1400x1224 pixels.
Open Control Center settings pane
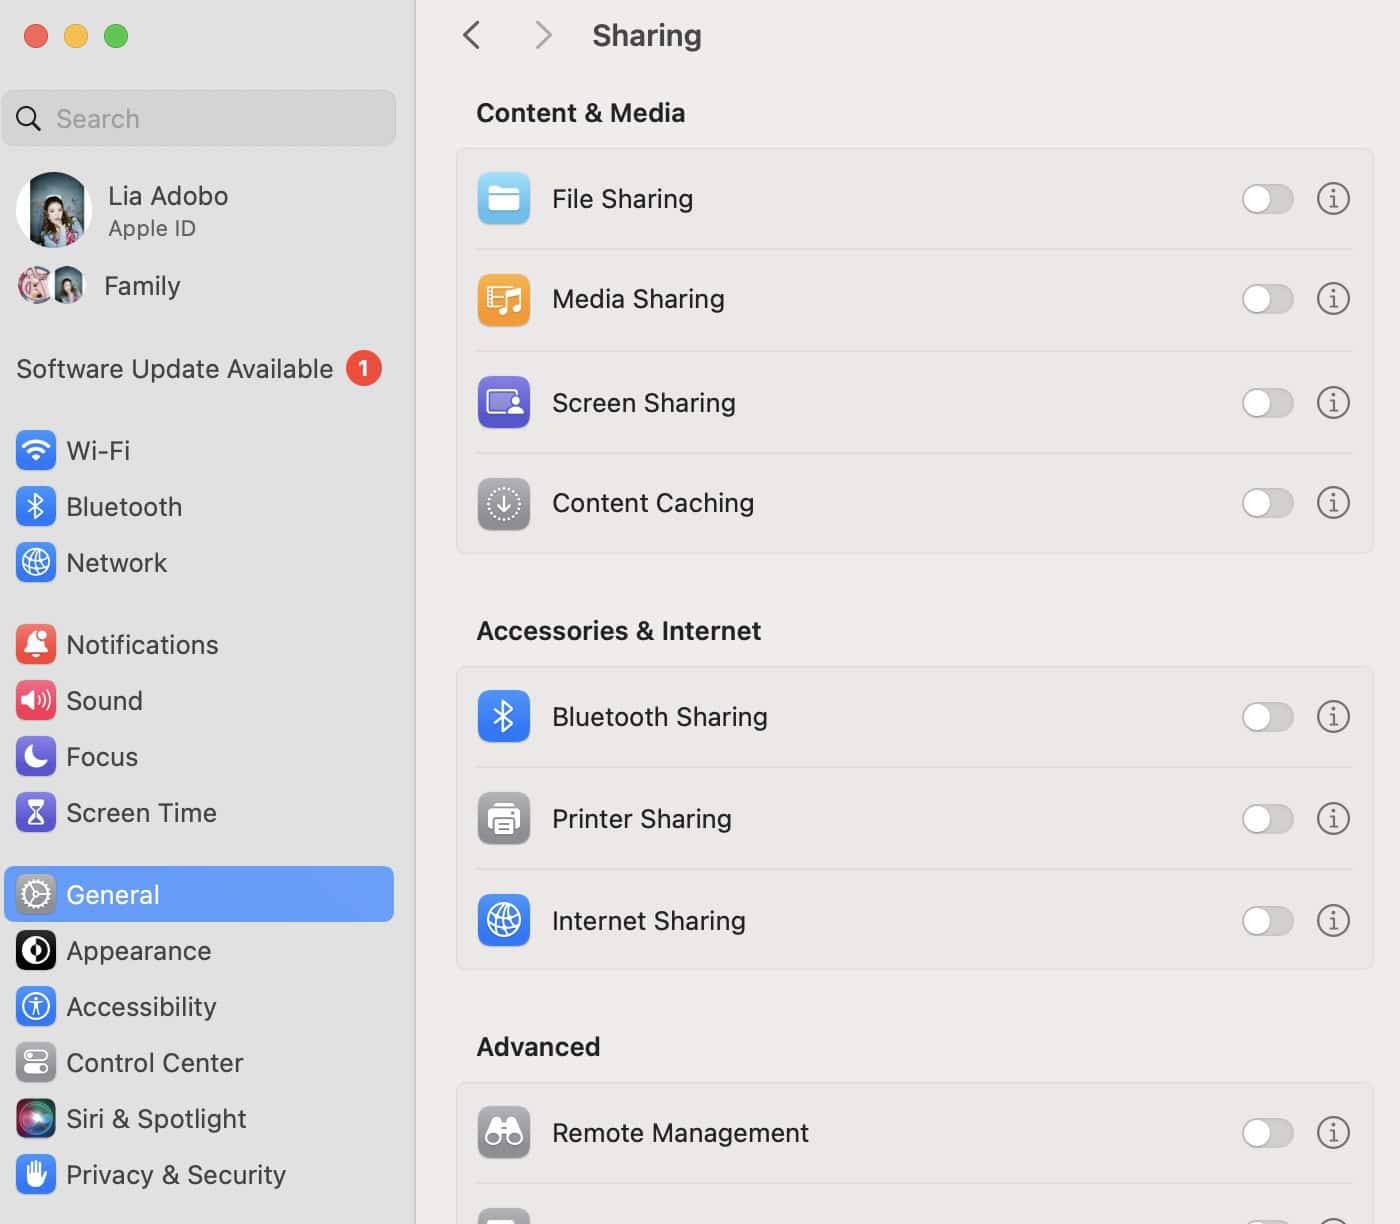pyautogui.click(x=154, y=1063)
